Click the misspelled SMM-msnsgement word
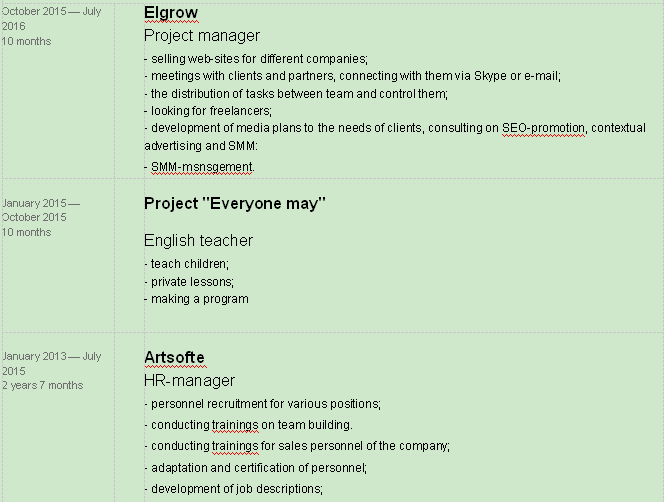 pyautogui.click(x=203, y=167)
